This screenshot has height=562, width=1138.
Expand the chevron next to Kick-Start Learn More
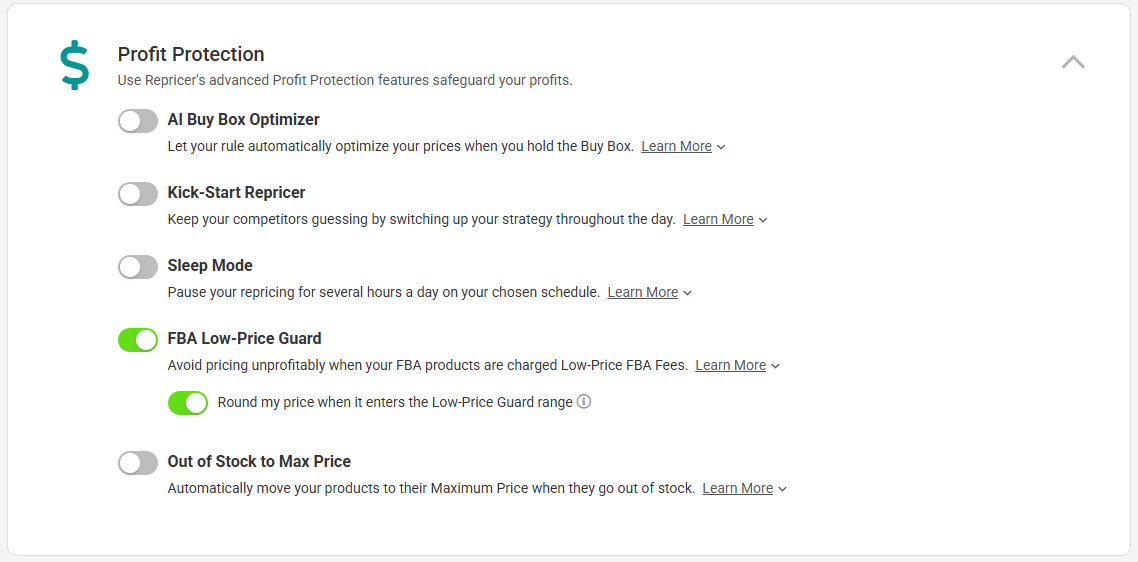(762, 220)
